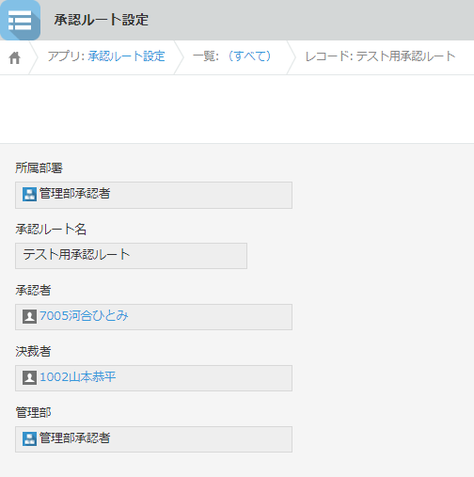The image size is (474, 477).
Task: Click the 所属部署 field label
Action: [x=39, y=168]
